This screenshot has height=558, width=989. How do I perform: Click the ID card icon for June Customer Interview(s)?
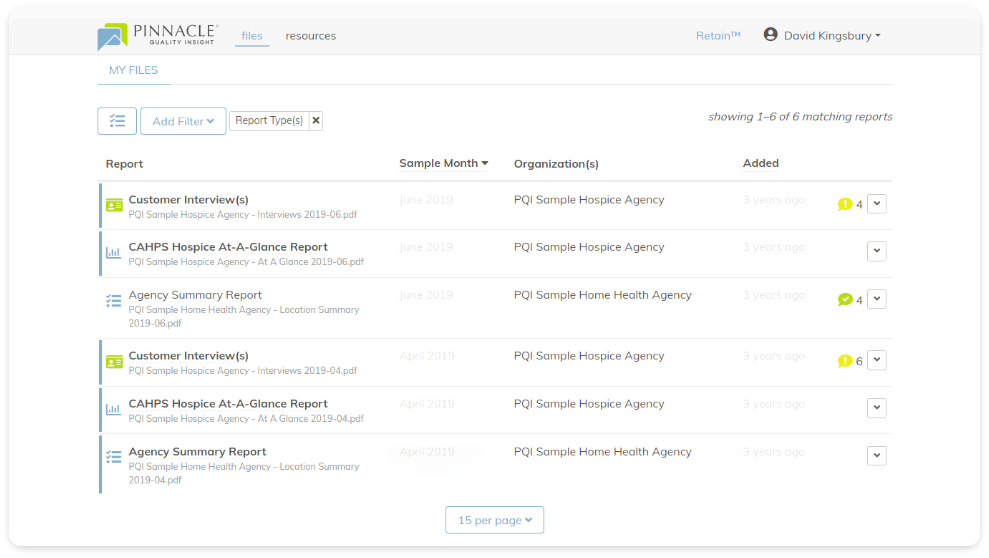pyautogui.click(x=115, y=205)
